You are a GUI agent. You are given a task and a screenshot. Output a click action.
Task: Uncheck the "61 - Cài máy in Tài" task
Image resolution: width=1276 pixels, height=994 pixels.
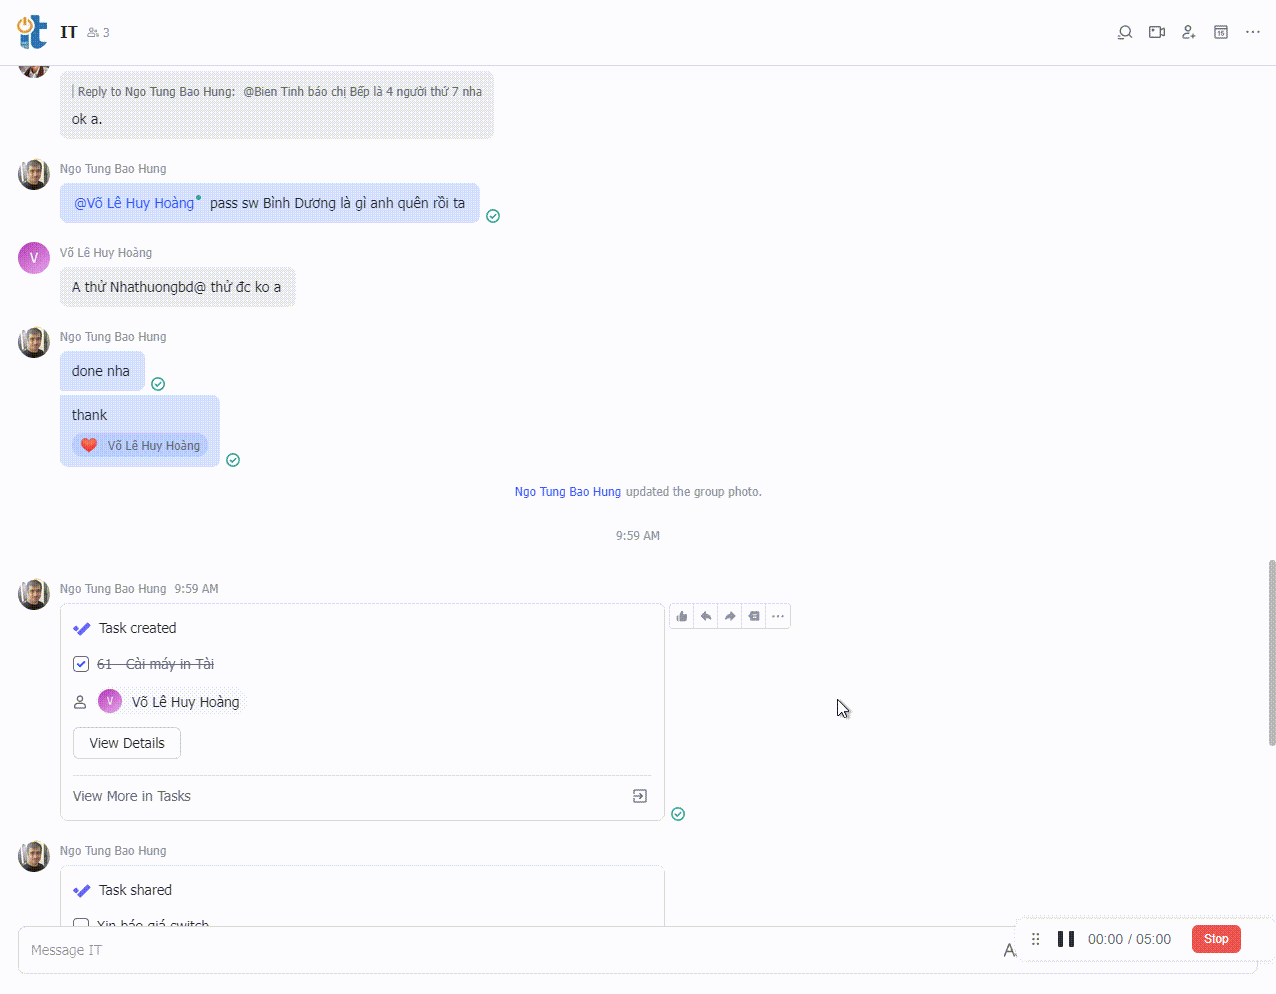(x=81, y=664)
